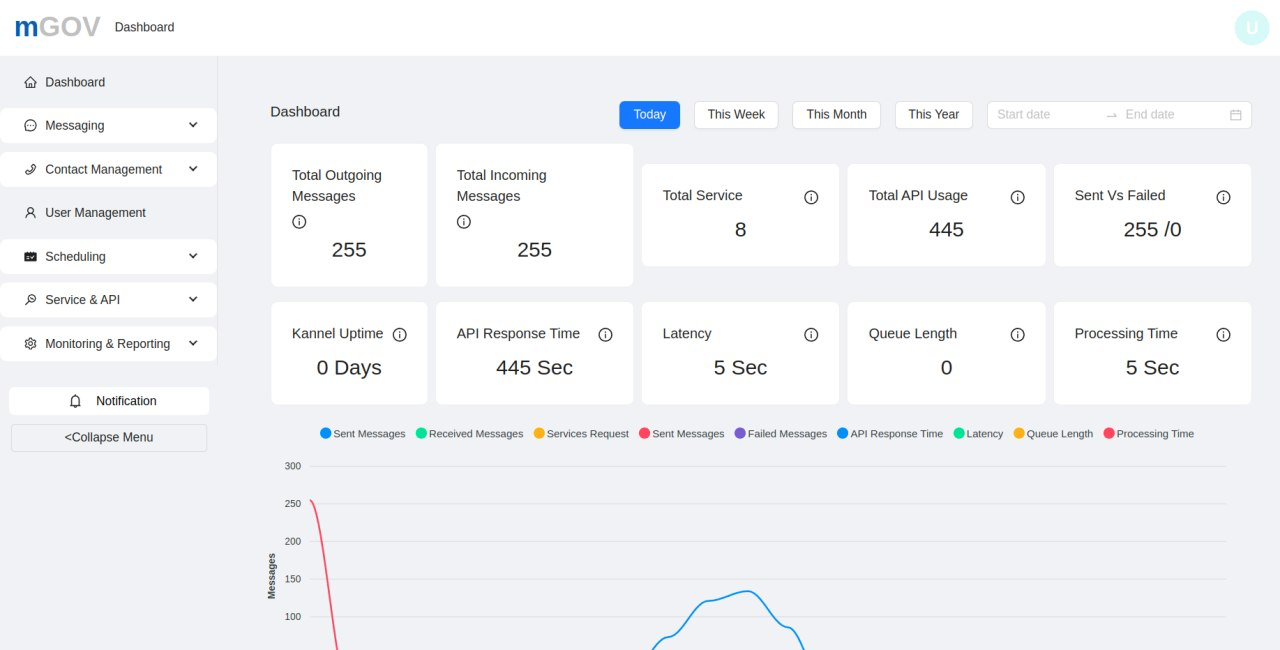Click info icon on Queue Length card

(1017, 335)
